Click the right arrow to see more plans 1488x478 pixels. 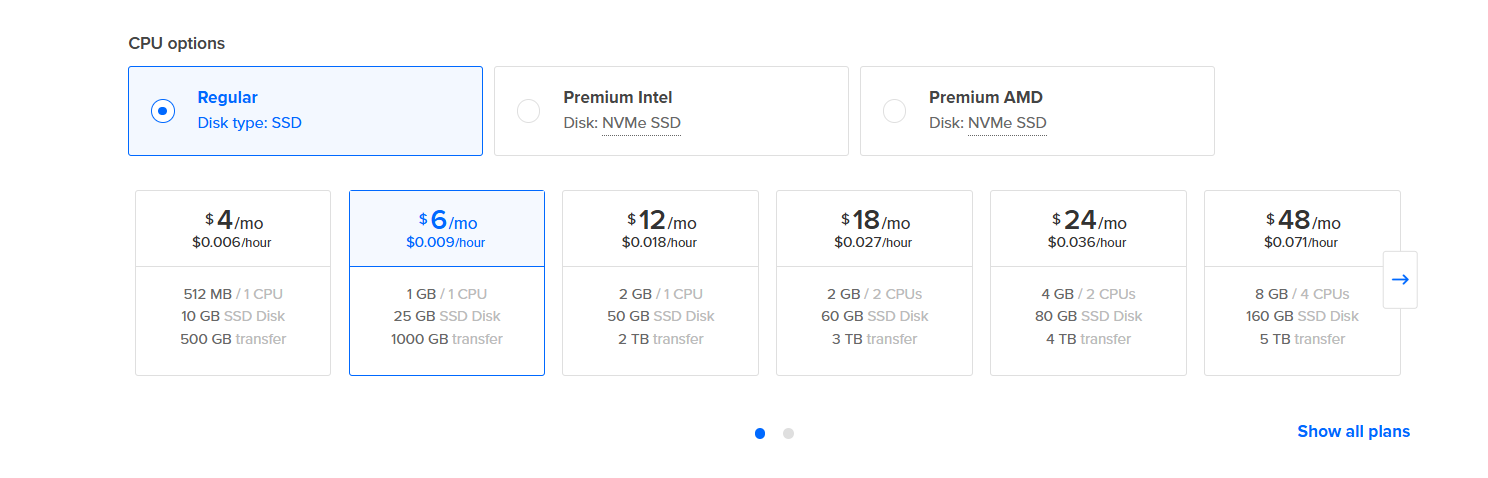[x=1400, y=280]
